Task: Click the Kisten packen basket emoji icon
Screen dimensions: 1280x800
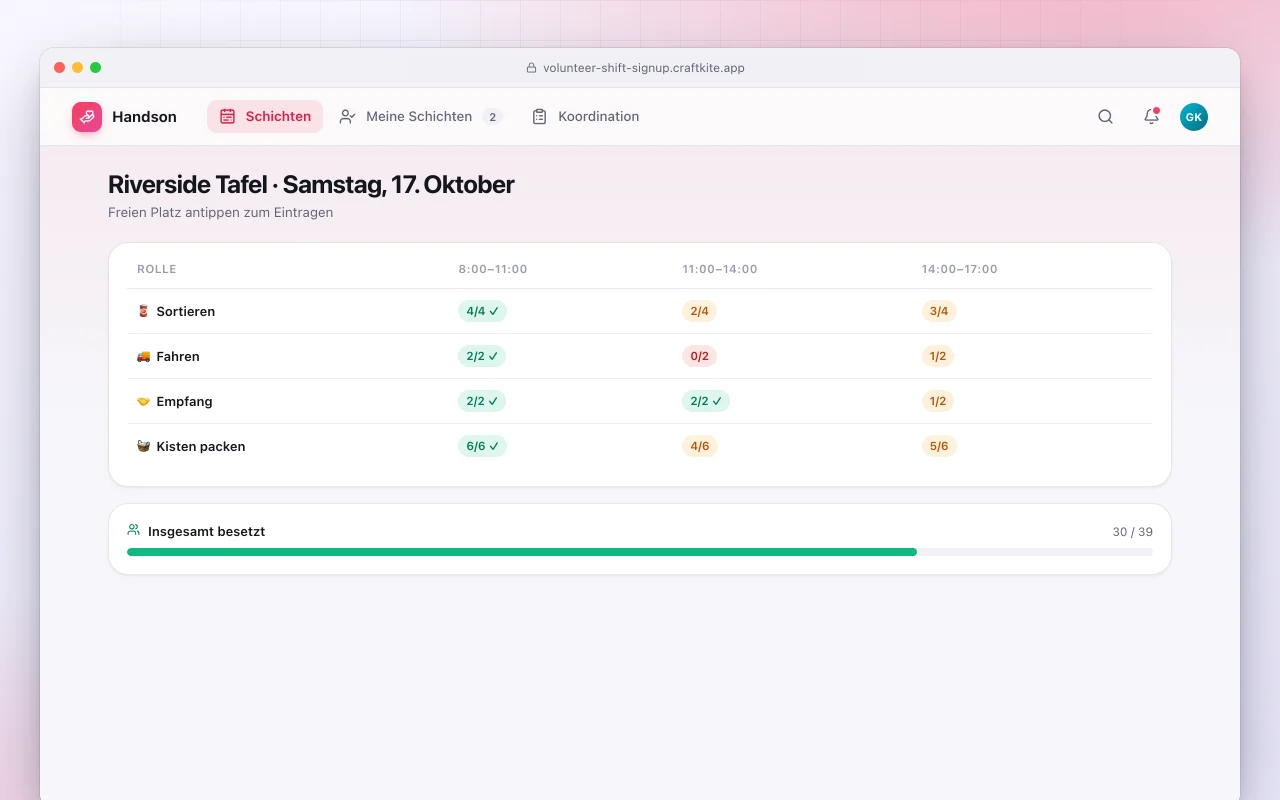Action: tap(143, 446)
